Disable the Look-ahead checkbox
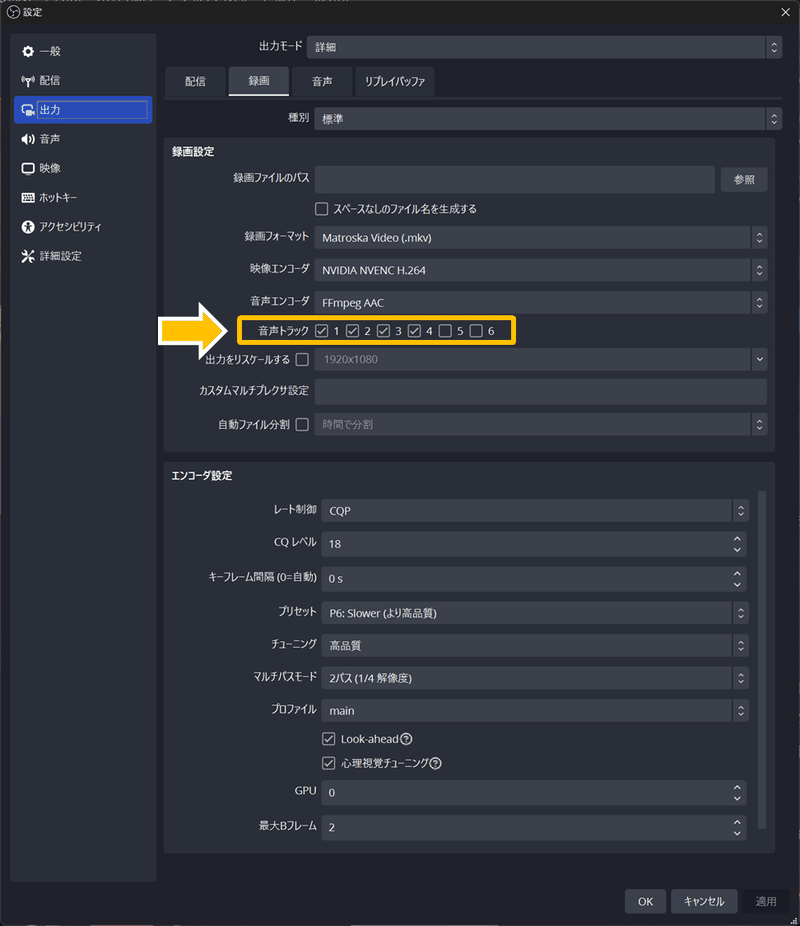This screenshot has height=926, width=800. click(329, 739)
